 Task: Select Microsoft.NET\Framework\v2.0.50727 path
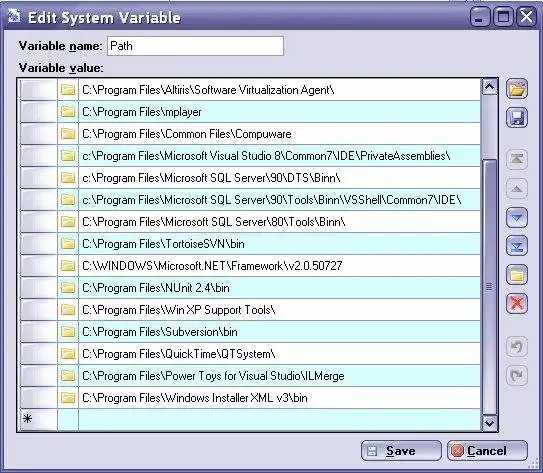point(279,266)
